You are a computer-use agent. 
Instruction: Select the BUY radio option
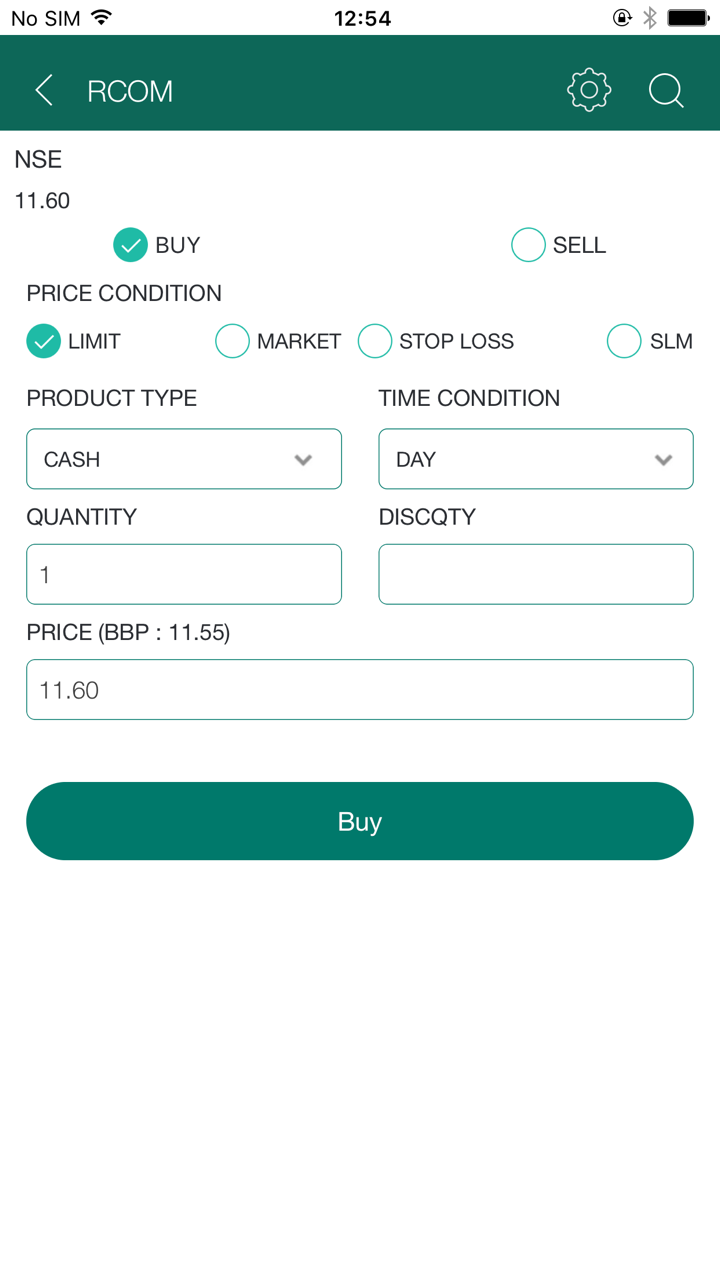point(131,245)
